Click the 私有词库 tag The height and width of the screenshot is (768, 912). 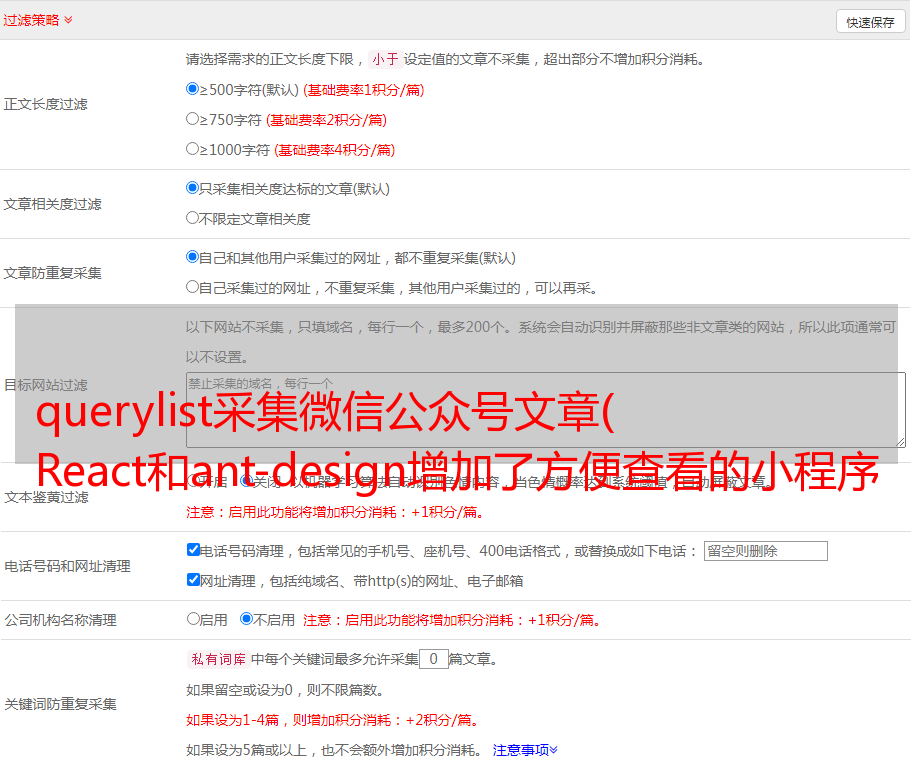[216, 659]
